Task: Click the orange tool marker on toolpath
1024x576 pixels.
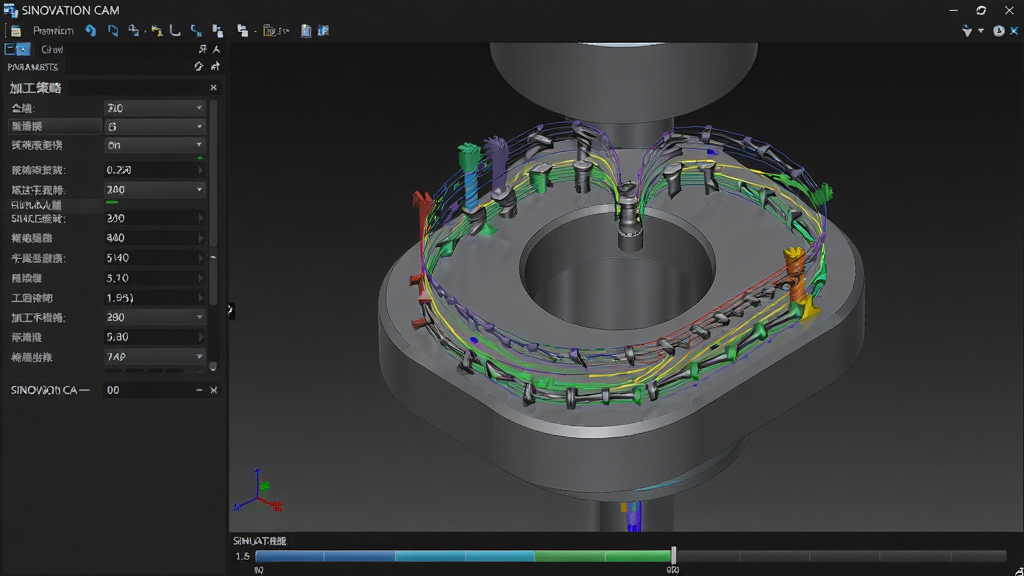Action: (x=795, y=274)
